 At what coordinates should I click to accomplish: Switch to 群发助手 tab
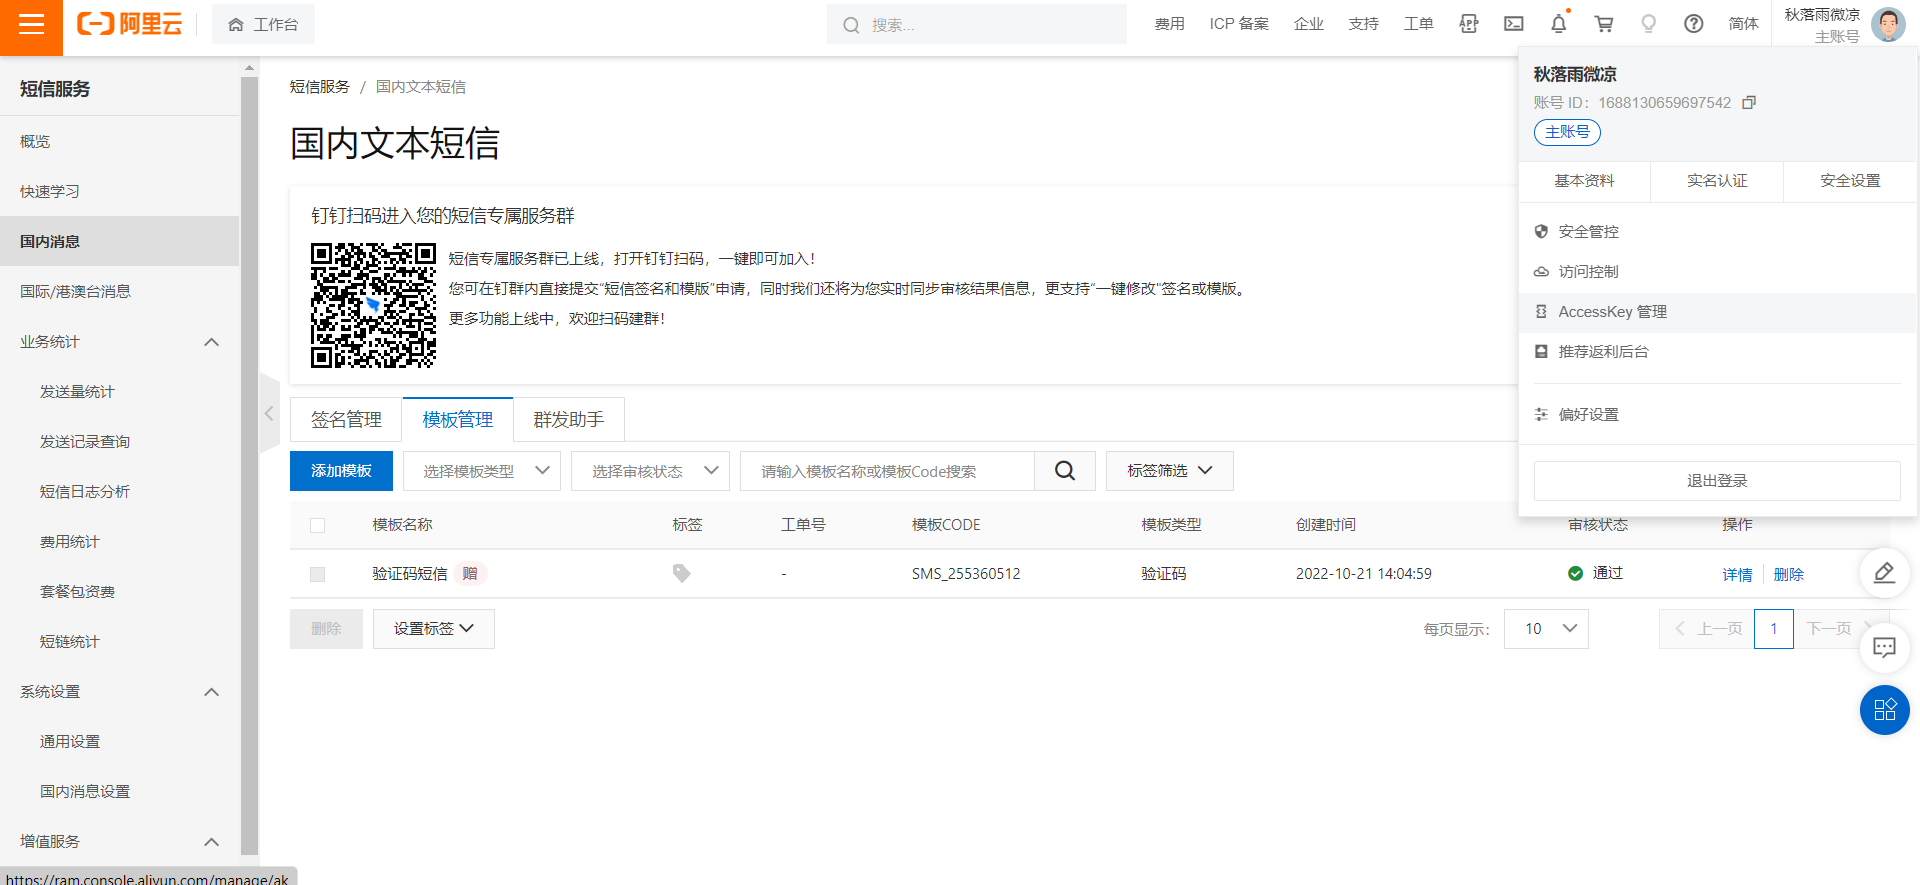pos(569,420)
